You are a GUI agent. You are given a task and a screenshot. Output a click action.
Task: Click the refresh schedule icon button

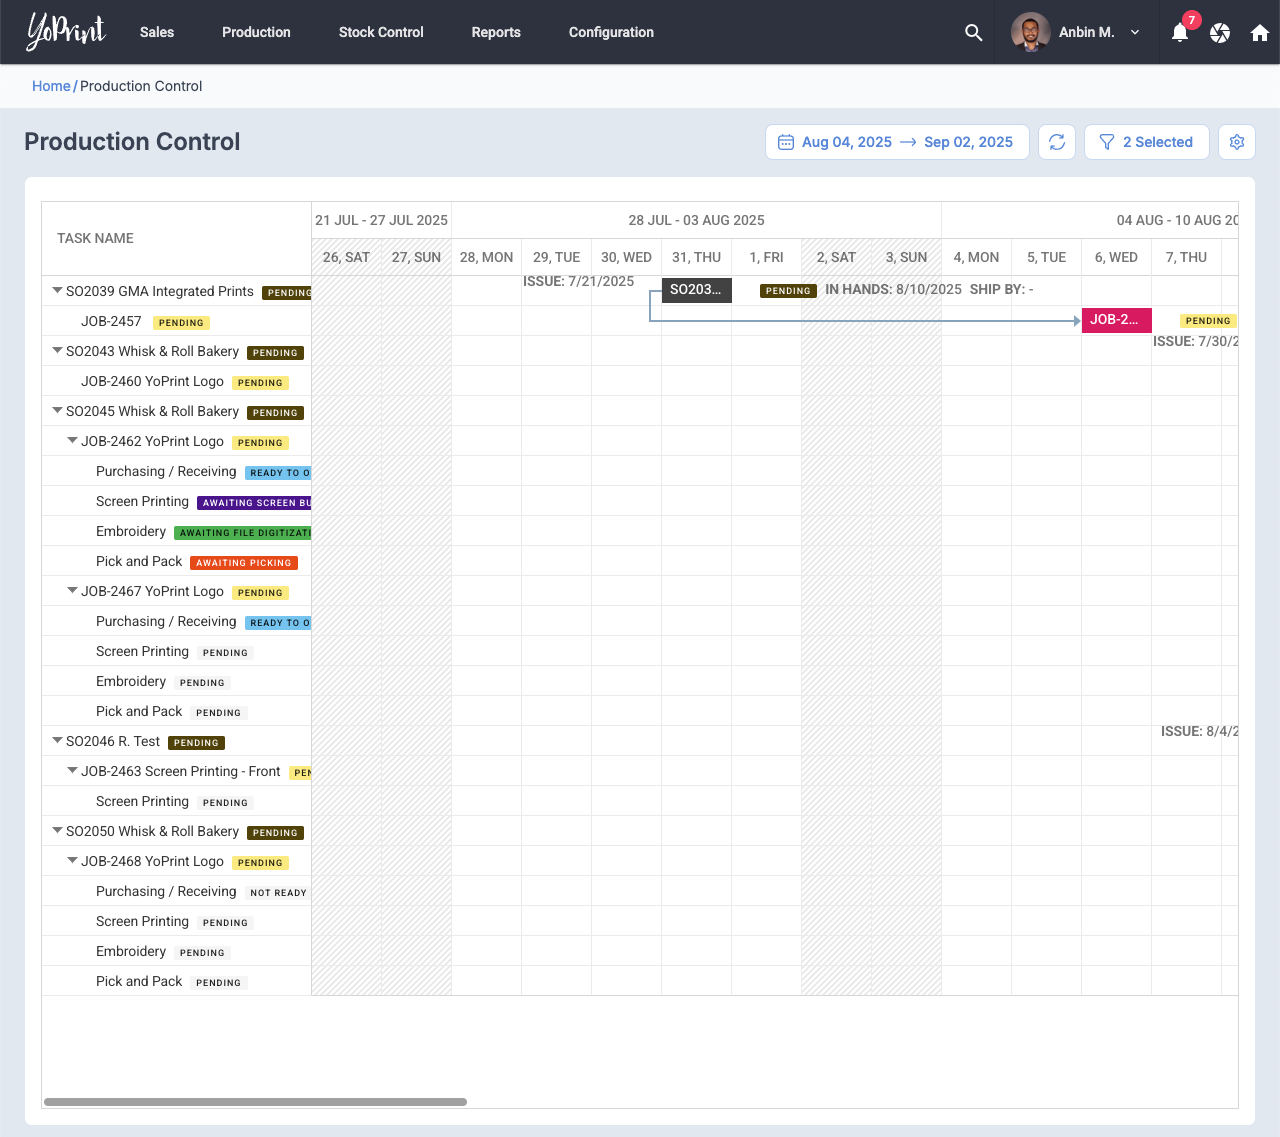click(1057, 142)
